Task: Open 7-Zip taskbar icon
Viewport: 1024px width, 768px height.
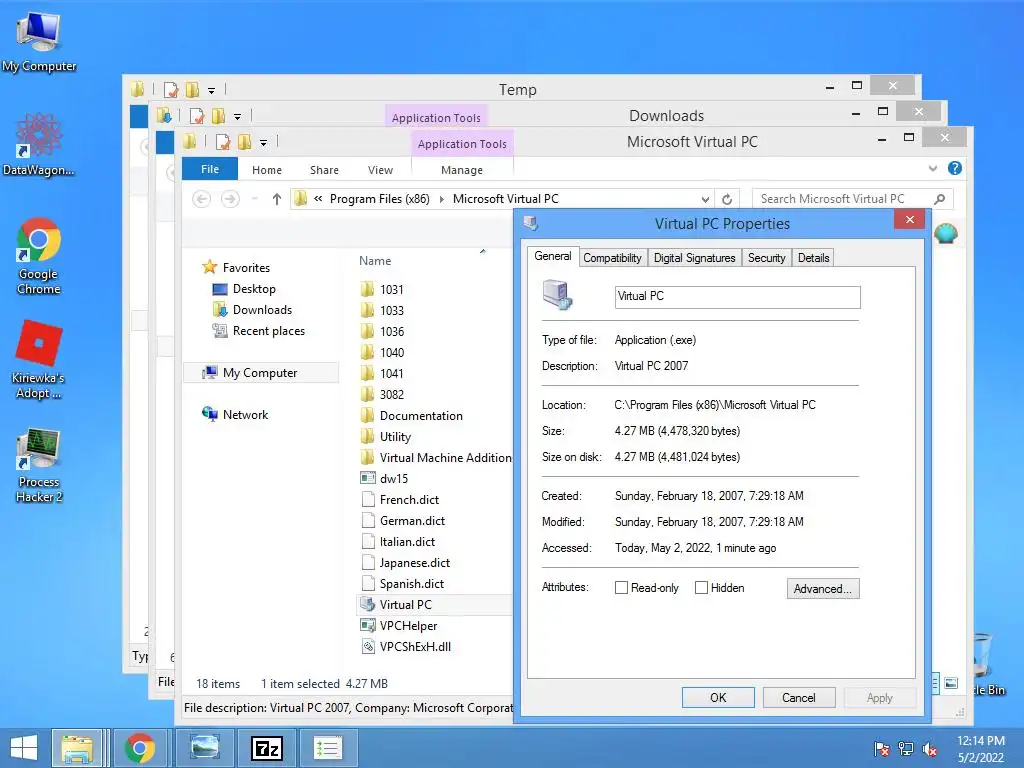Action: [267, 748]
